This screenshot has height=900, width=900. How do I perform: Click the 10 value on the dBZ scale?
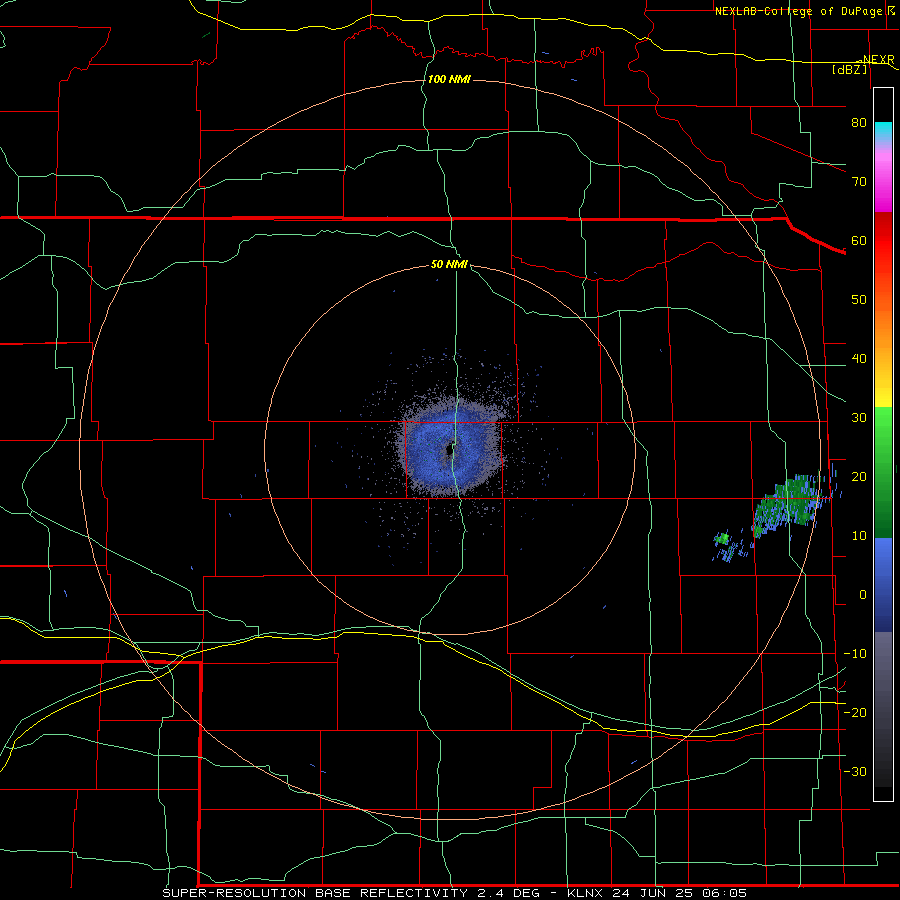tap(859, 536)
